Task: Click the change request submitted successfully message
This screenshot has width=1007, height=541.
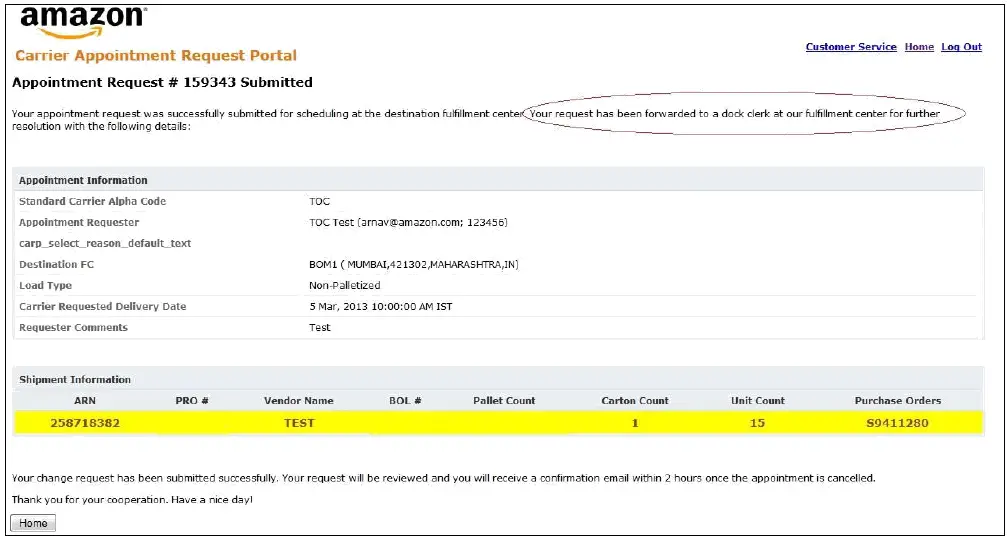Action: tap(443, 478)
